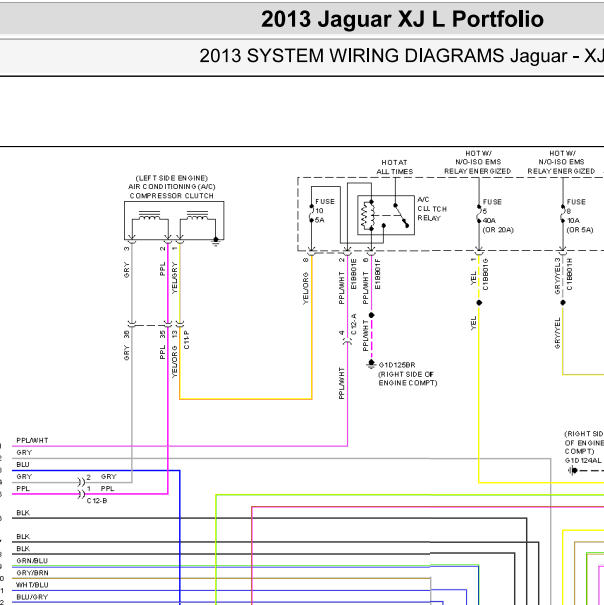The height and width of the screenshot is (605, 604).
Task: Click the "GRY/YEL" wire label below C1BB01H
Action: (x=557, y=333)
